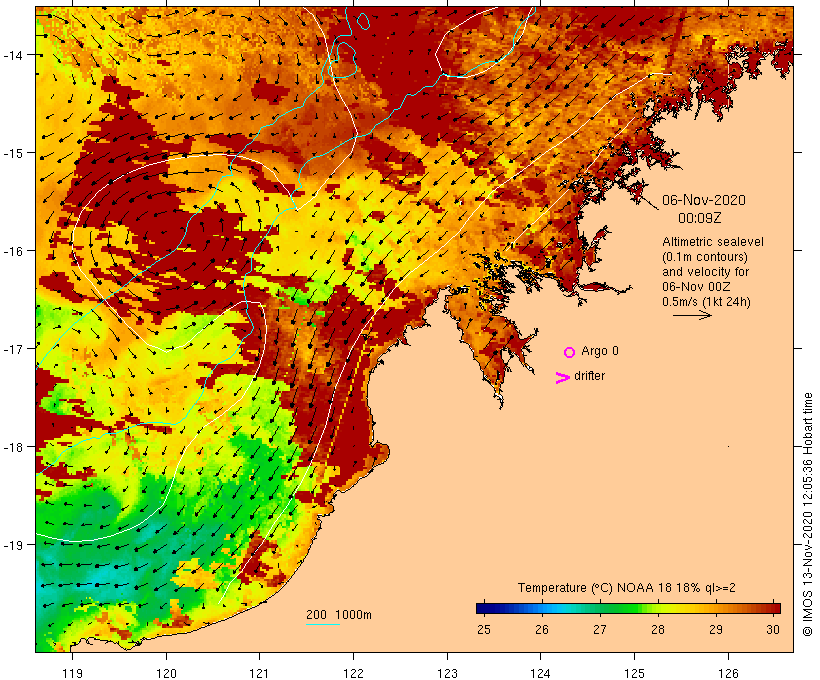
Task: Click latitude axis label -19
Action: [x=13, y=545]
